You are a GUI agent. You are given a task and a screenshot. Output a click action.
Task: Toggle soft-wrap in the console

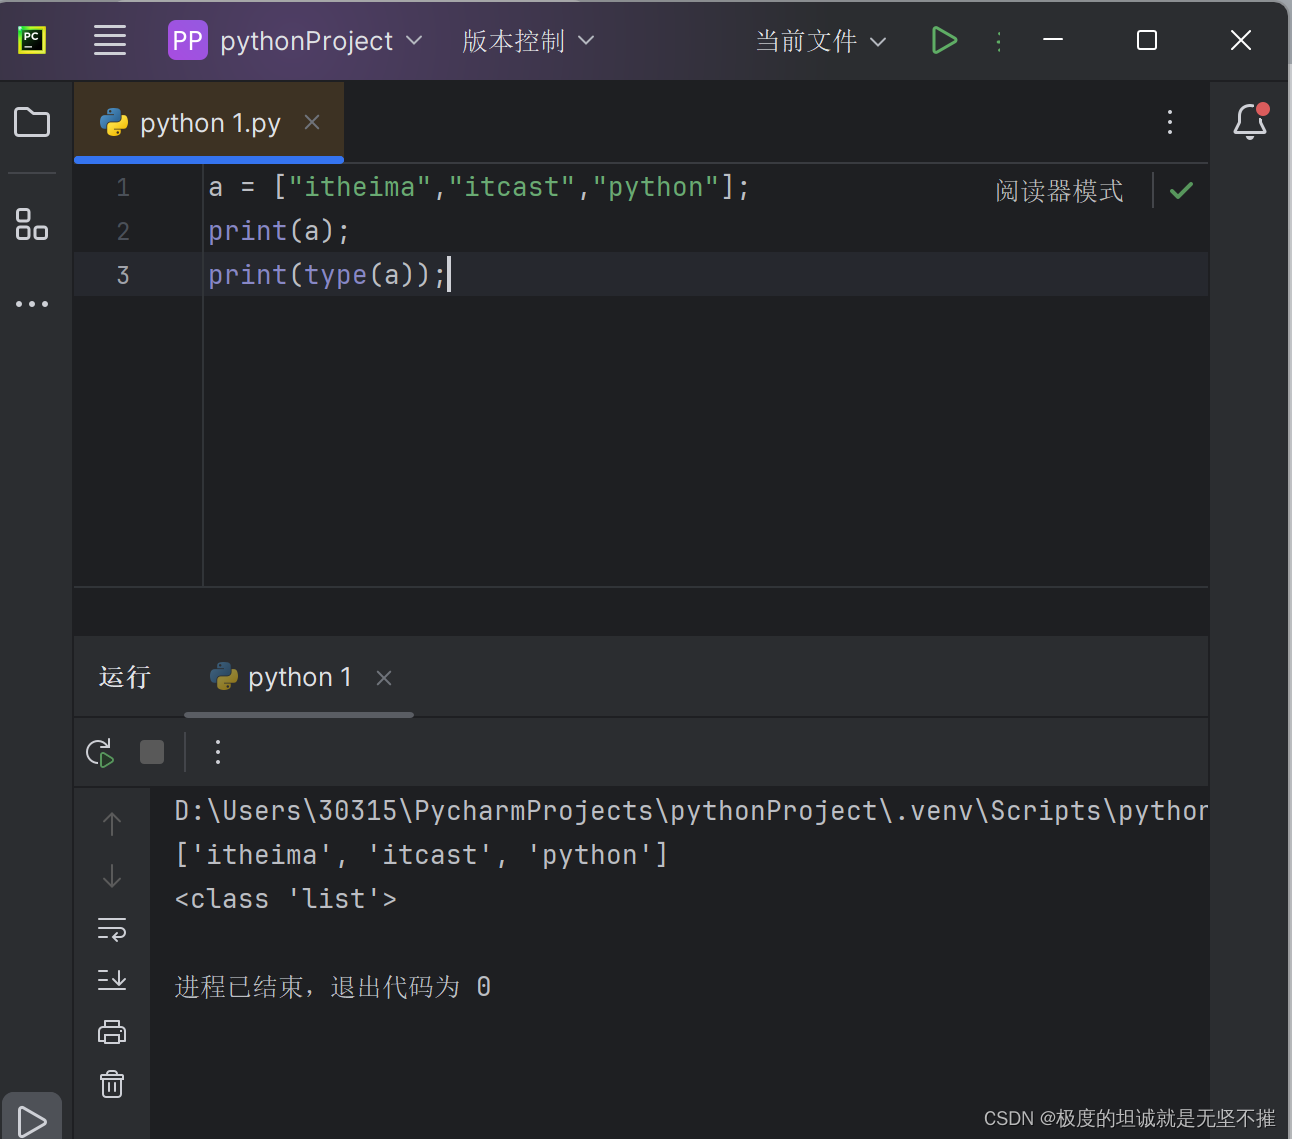[111, 928]
